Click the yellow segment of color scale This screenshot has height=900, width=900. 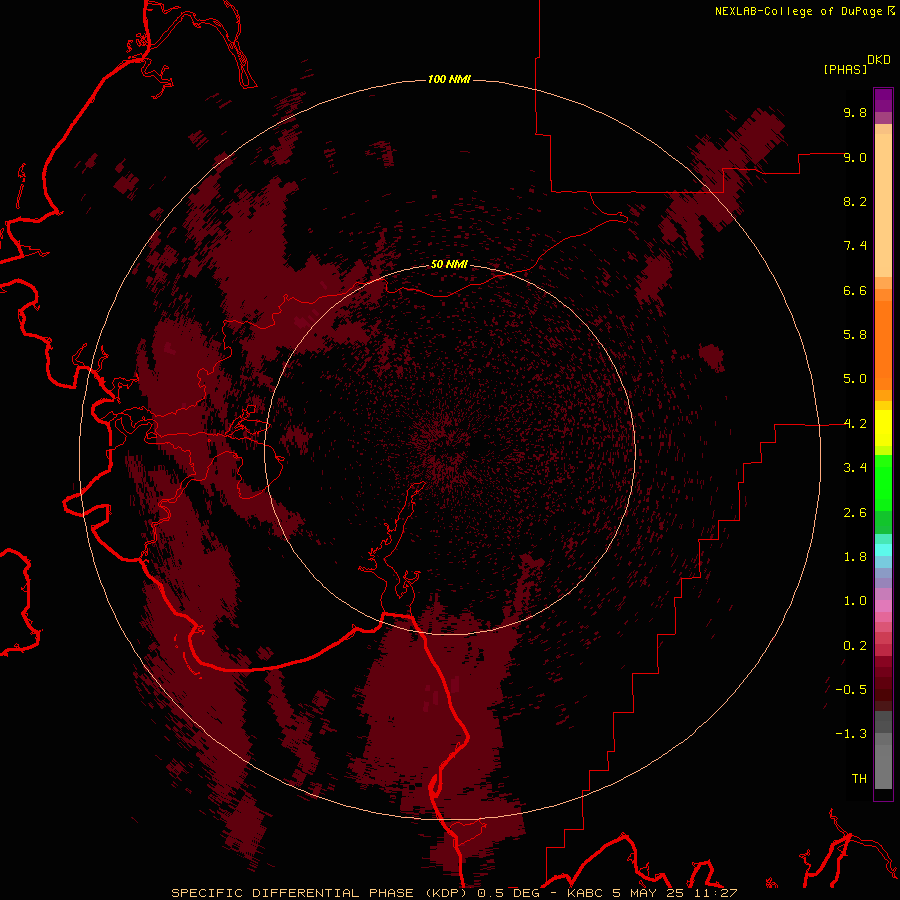883,428
